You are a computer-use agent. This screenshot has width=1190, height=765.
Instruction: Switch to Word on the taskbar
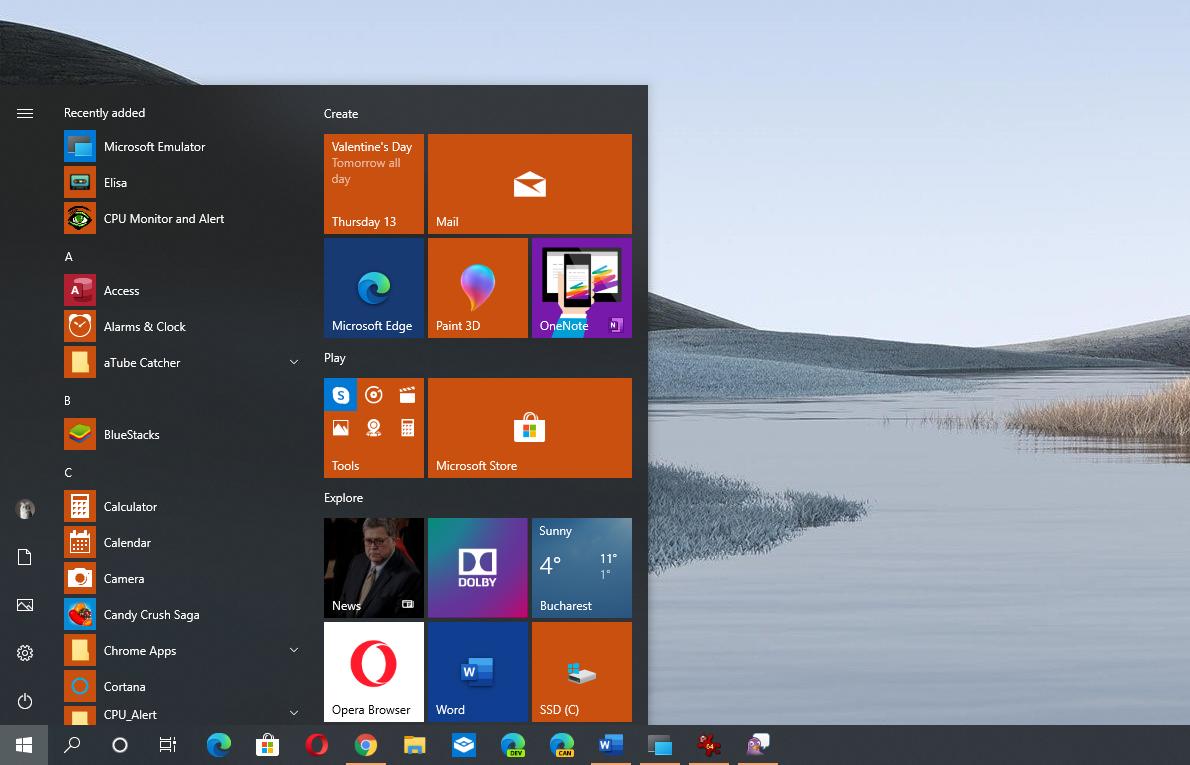tap(610, 745)
